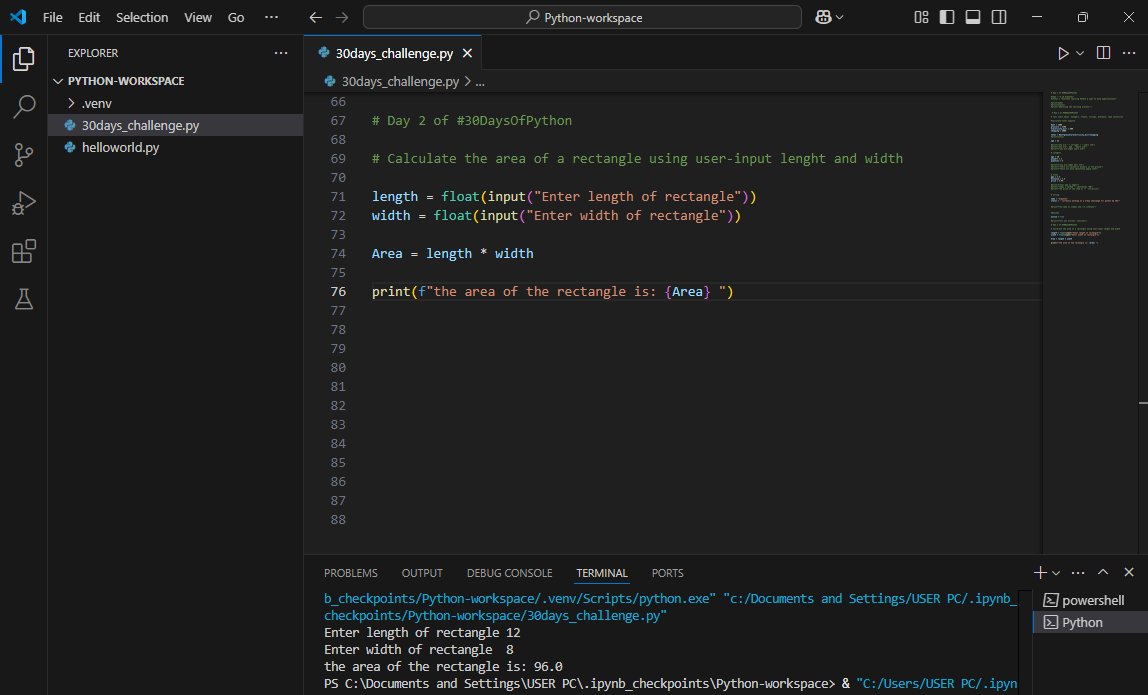Toggle the primary side bar
1148x695 pixels.
pos(947,17)
